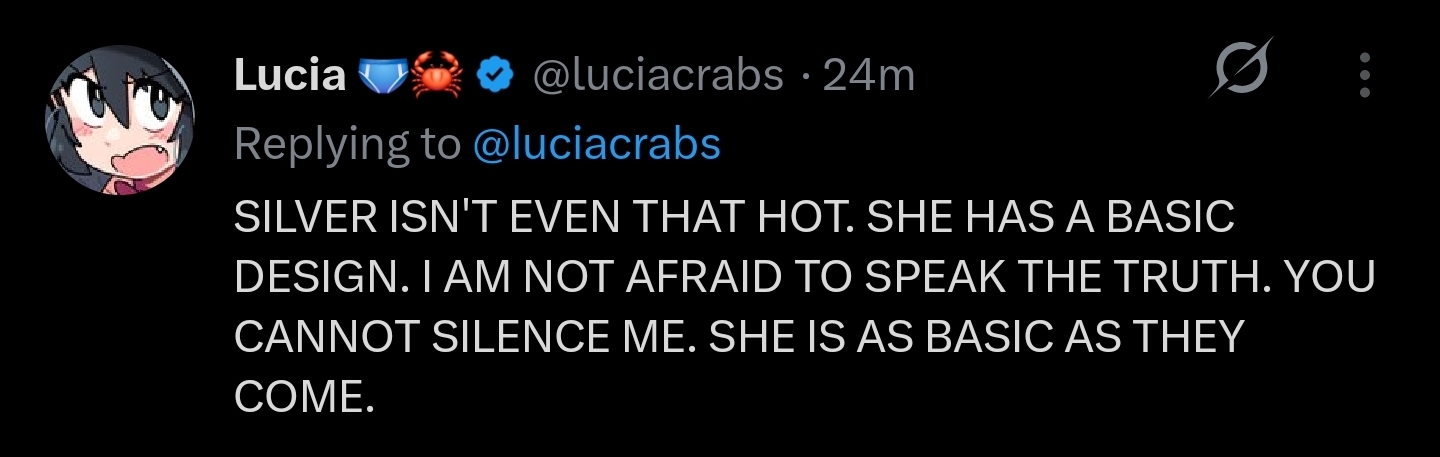Screen dimensions: 1440x457
Task: Follow the blue @luciacrabs reply mention
Action: (x=595, y=145)
